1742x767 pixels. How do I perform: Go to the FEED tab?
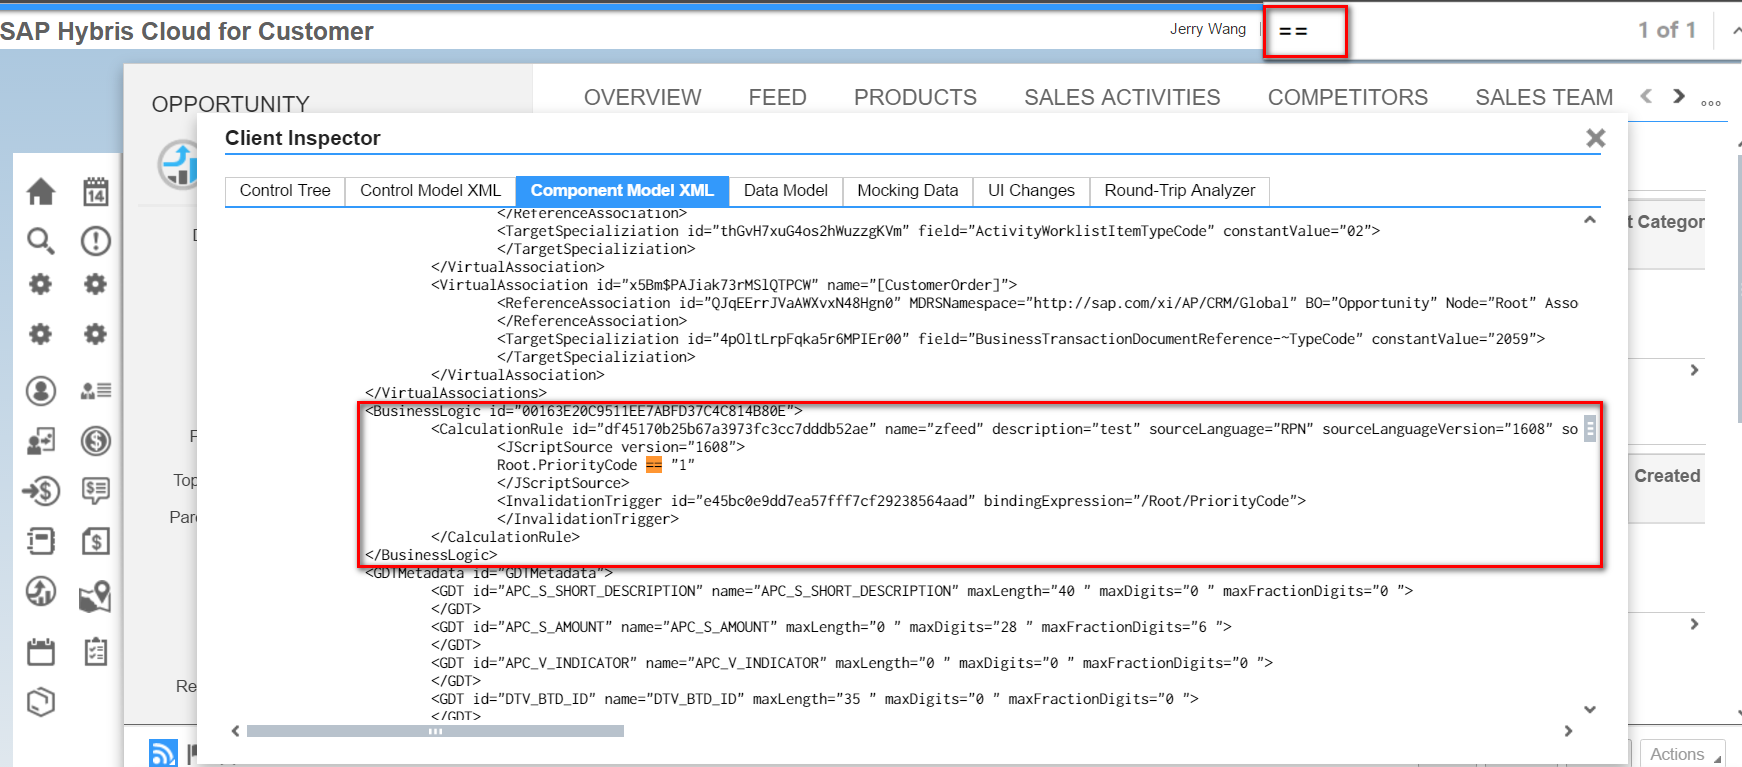[x=778, y=97]
